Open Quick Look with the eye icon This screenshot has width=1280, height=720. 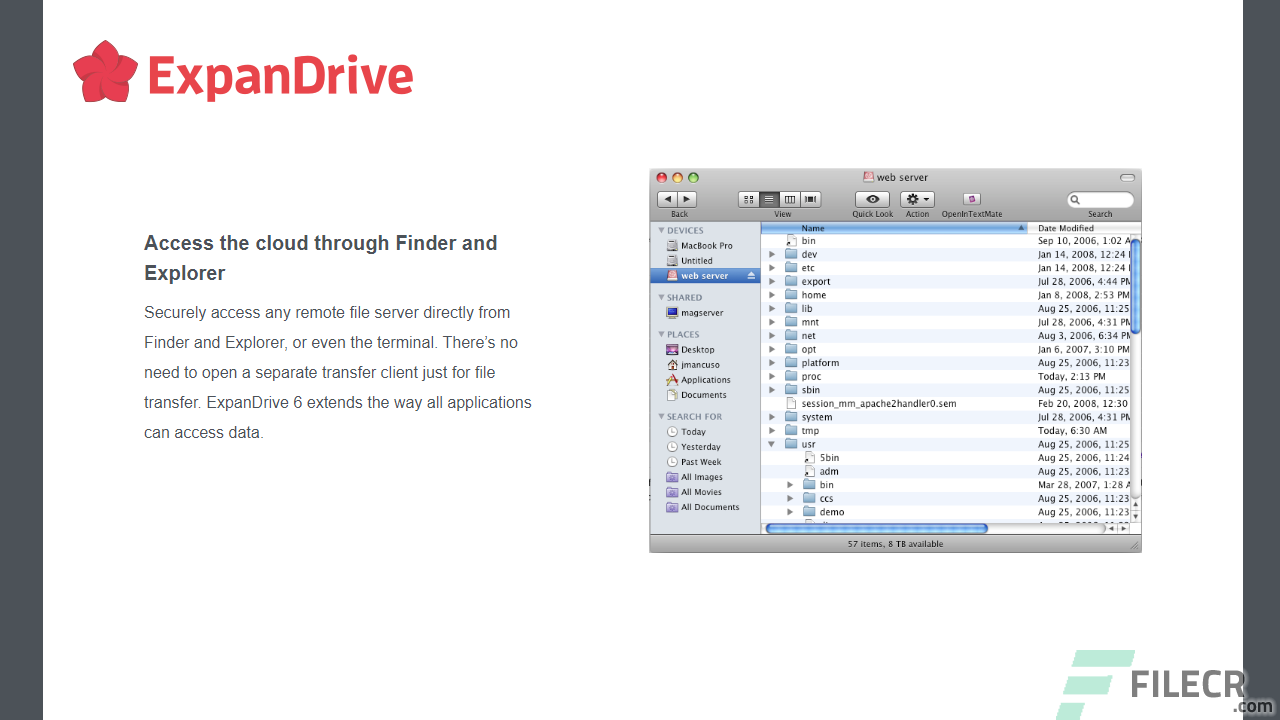click(872, 199)
